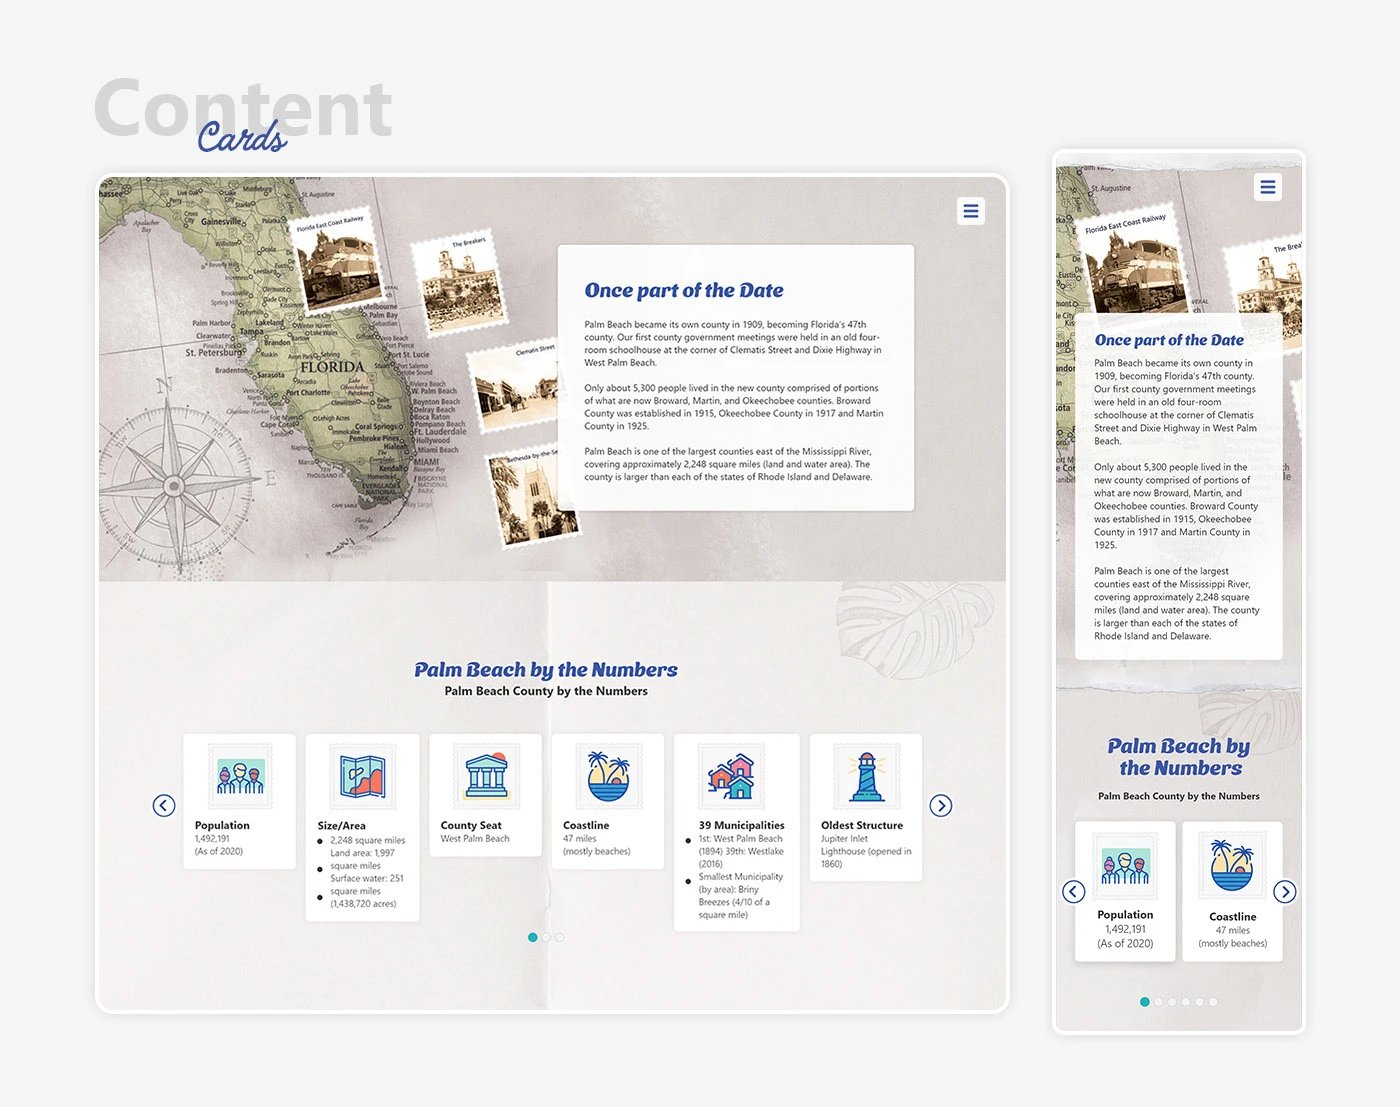Open the Florida East Coast Railway stamp photo
1400x1107 pixels.
click(338, 262)
